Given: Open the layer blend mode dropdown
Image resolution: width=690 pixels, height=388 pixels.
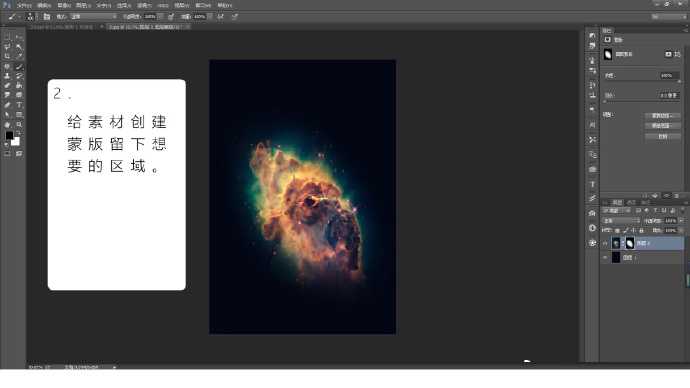Looking at the screenshot, I should [621, 220].
